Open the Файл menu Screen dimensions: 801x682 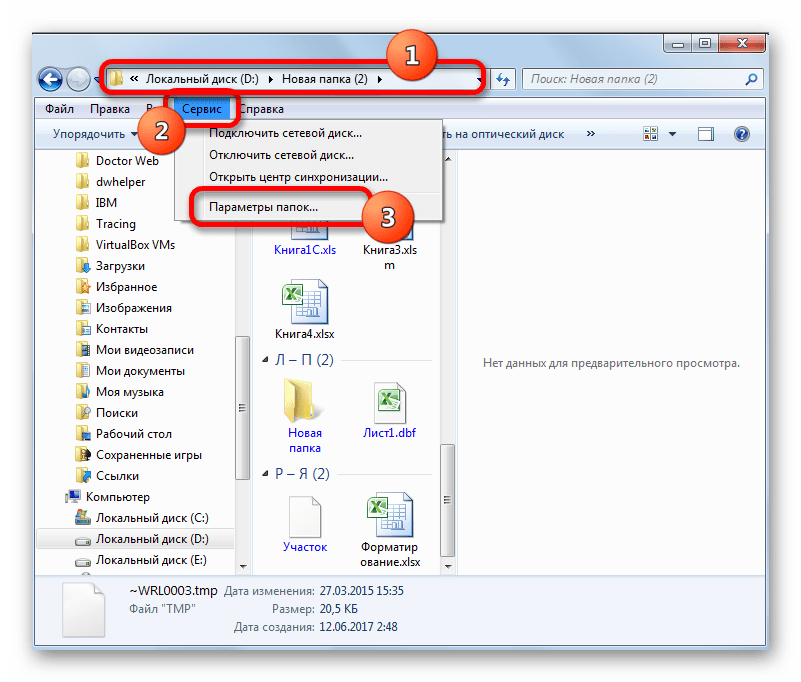click(x=59, y=109)
